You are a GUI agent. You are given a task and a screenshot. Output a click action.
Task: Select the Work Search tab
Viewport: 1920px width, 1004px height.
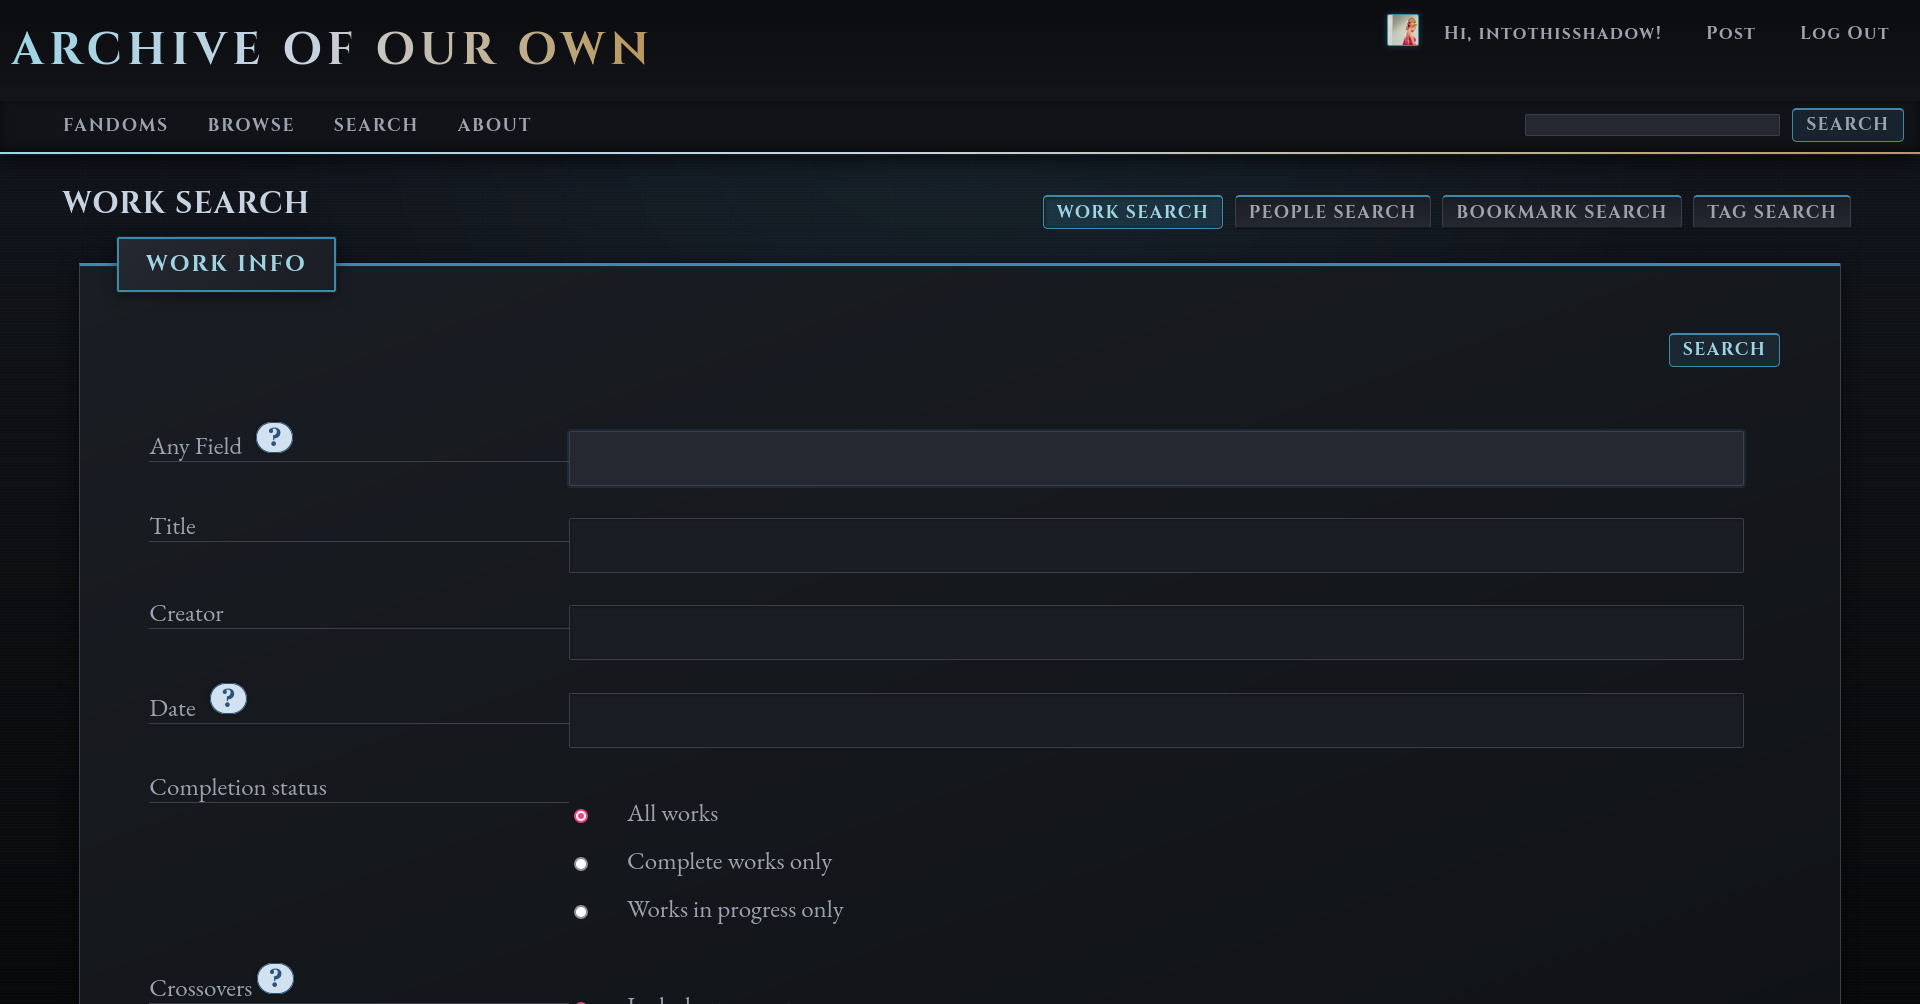pos(1132,212)
